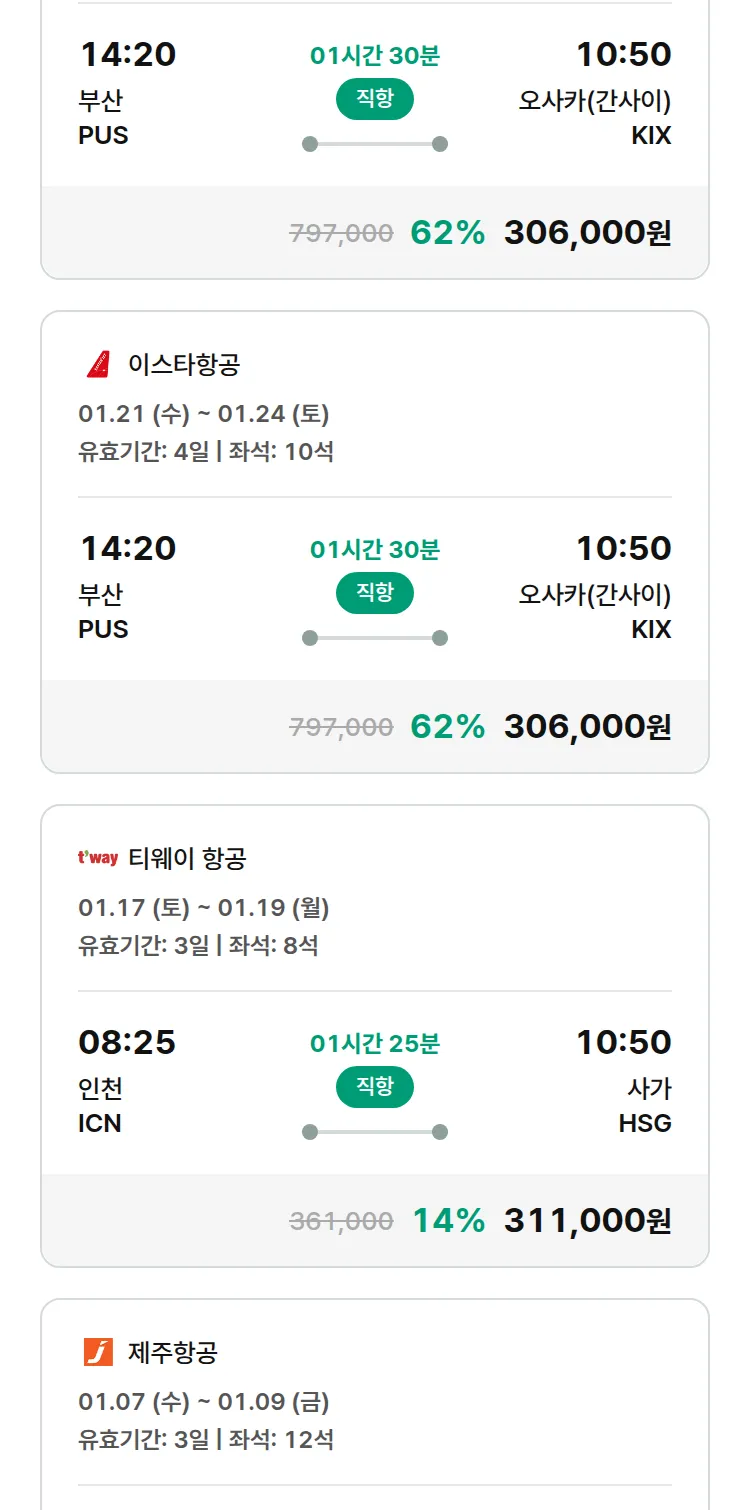Select the 08:25 departure time
Screen dimensions: 750x1510
point(127,1042)
